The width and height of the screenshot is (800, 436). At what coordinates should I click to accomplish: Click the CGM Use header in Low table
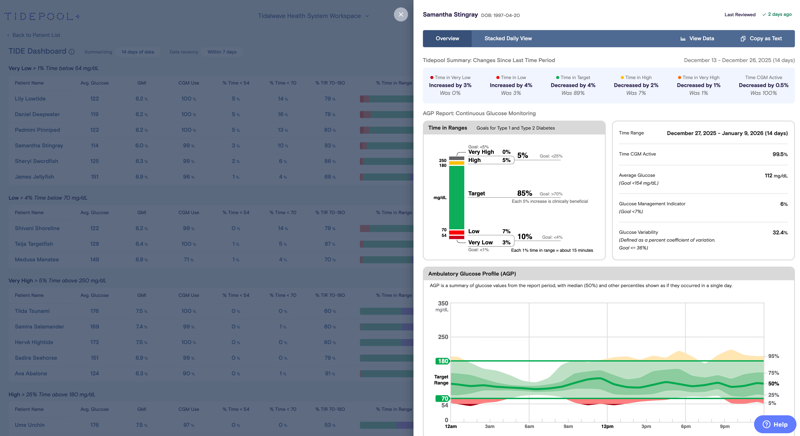click(188, 213)
